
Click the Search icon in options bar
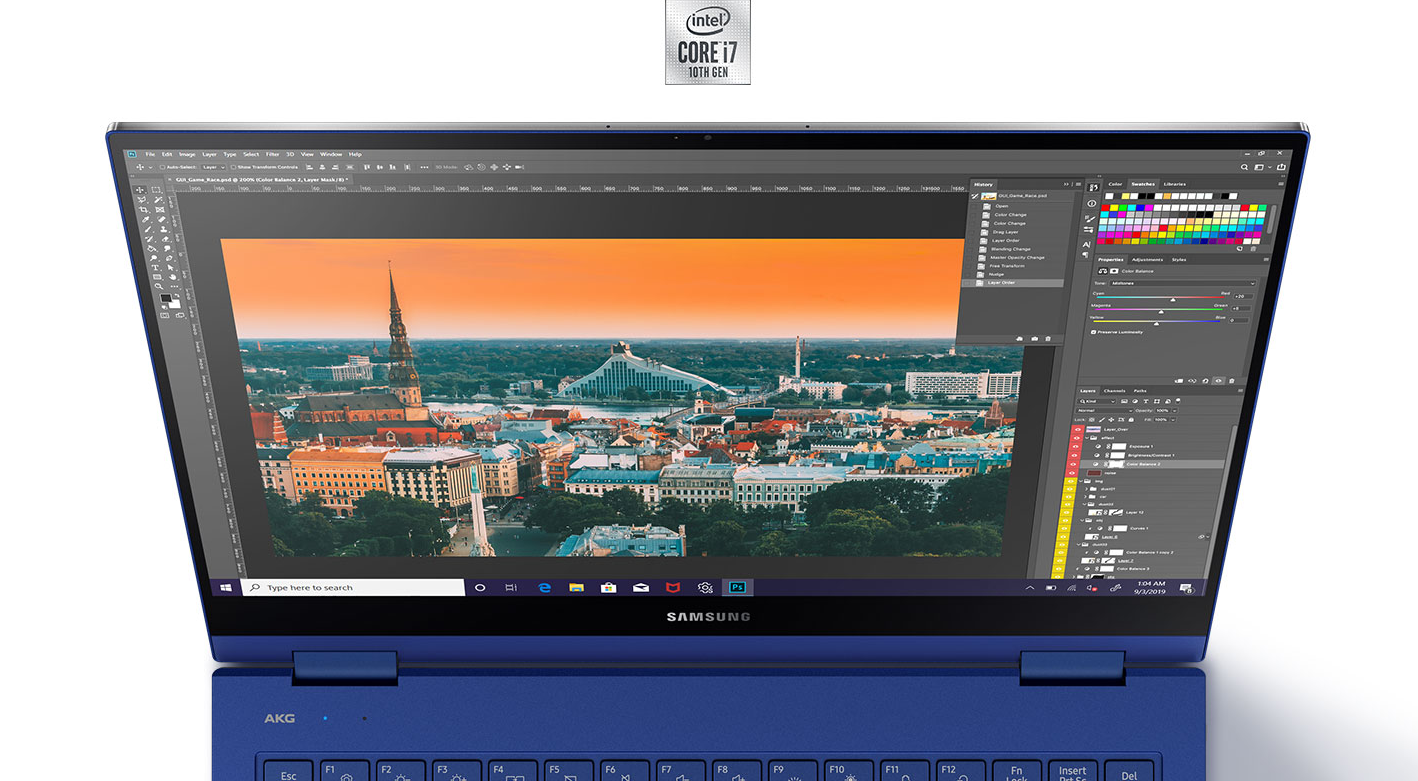pos(1245,167)
